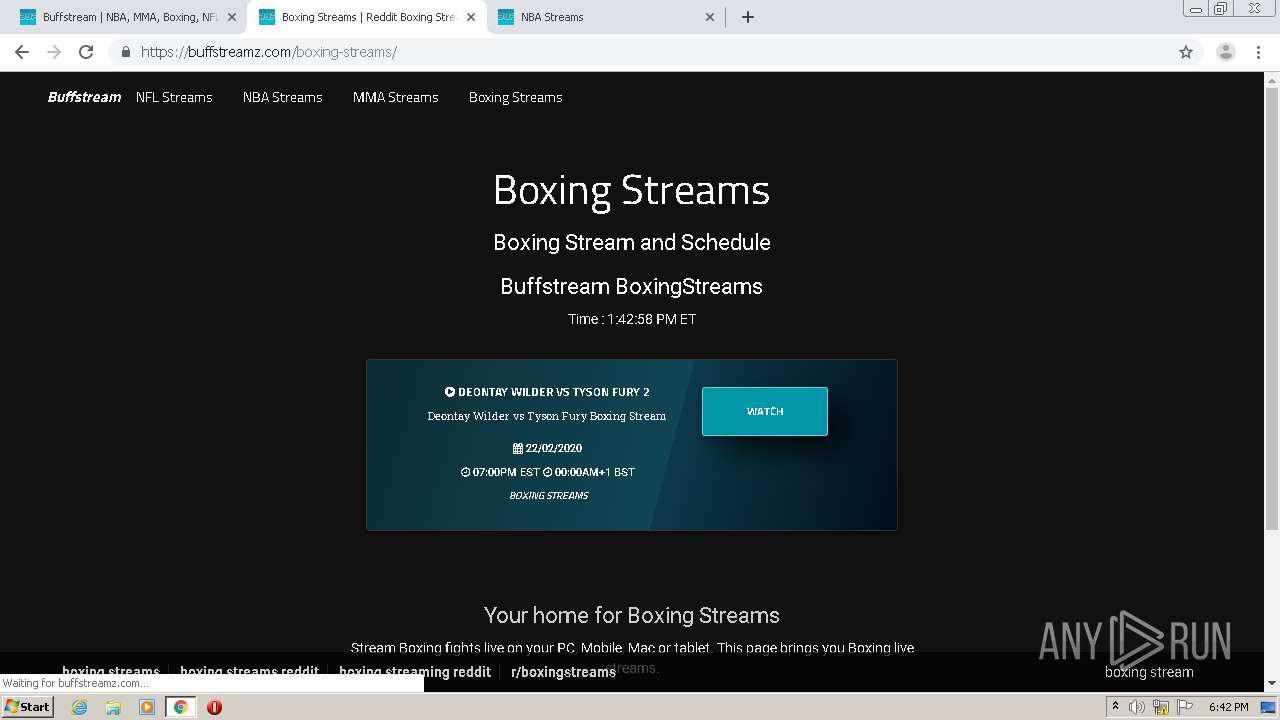View site info via the padlock icon
This screenshot has width=1280, height=720.
pos(125,52)
